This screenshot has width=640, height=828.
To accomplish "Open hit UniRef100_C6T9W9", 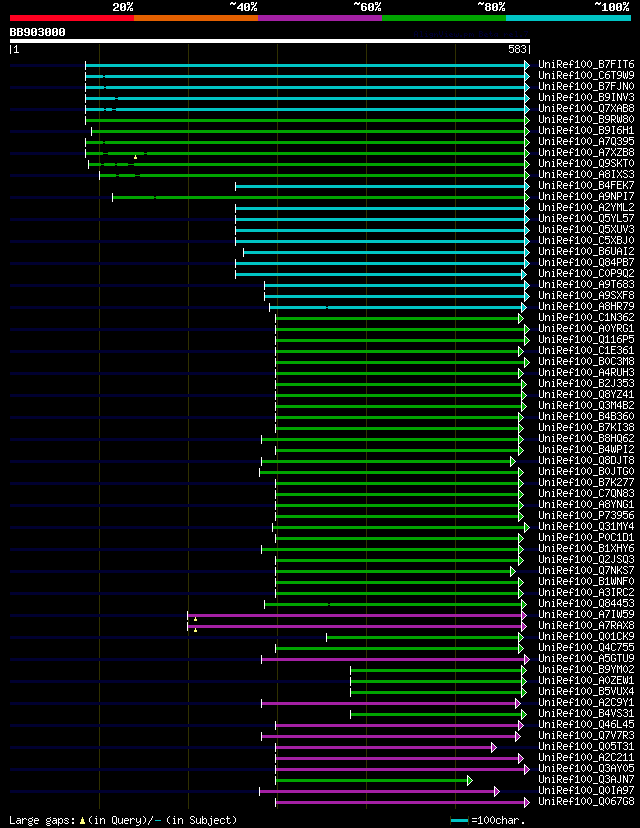I will point(586,76).
